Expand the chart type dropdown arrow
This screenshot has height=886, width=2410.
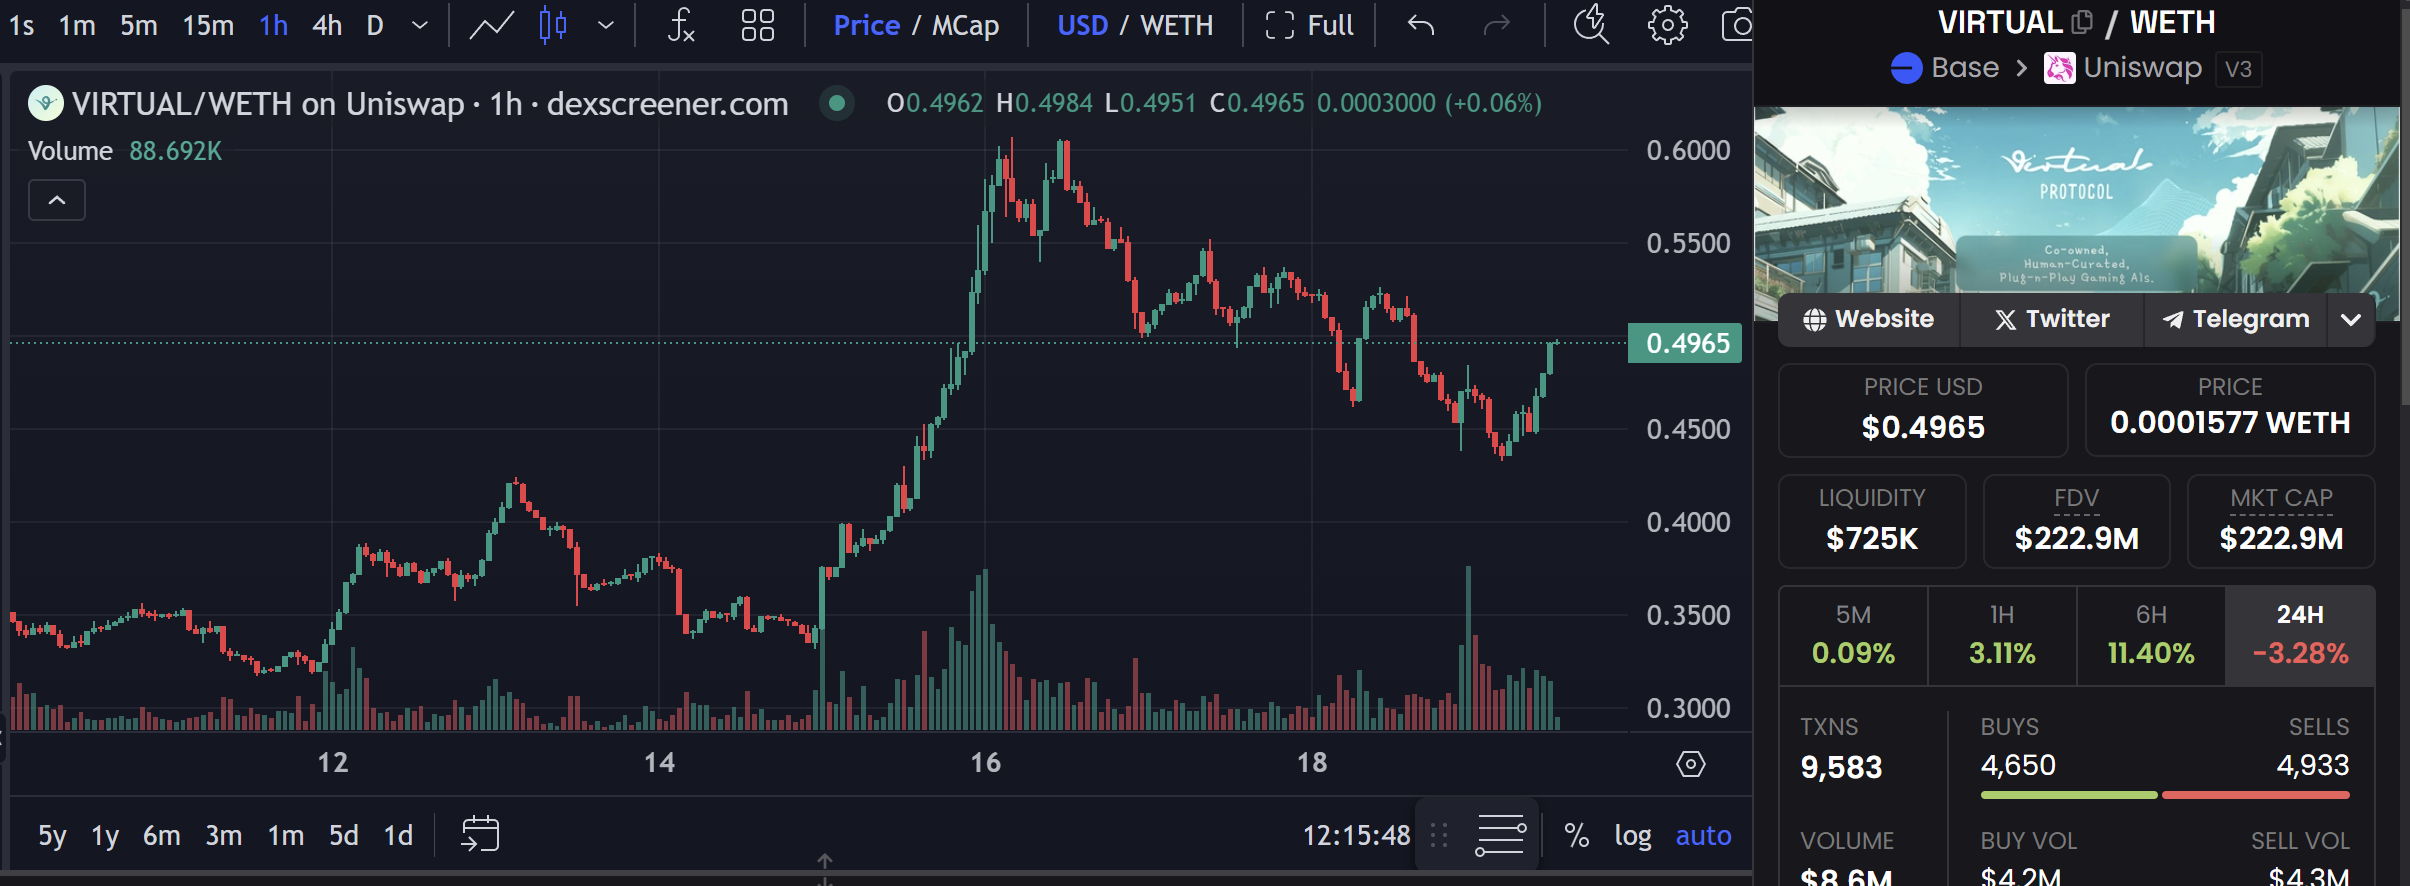605,25
